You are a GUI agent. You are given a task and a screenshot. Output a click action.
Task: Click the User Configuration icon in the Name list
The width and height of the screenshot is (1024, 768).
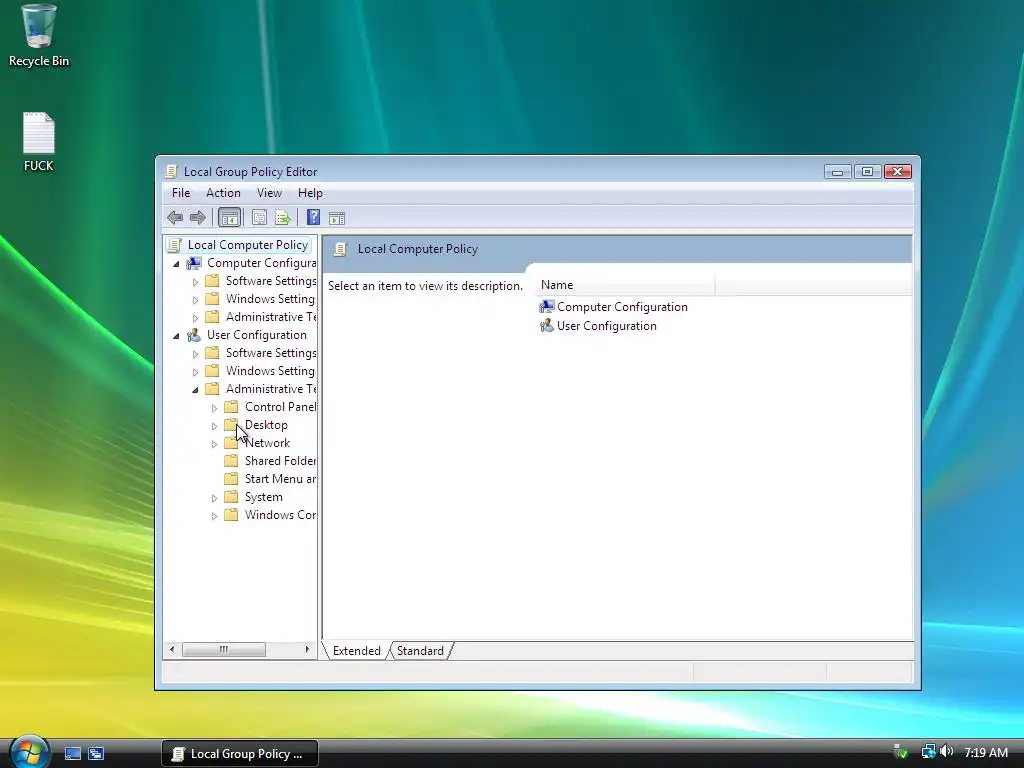pyautogui.click(x=547, y=325)
